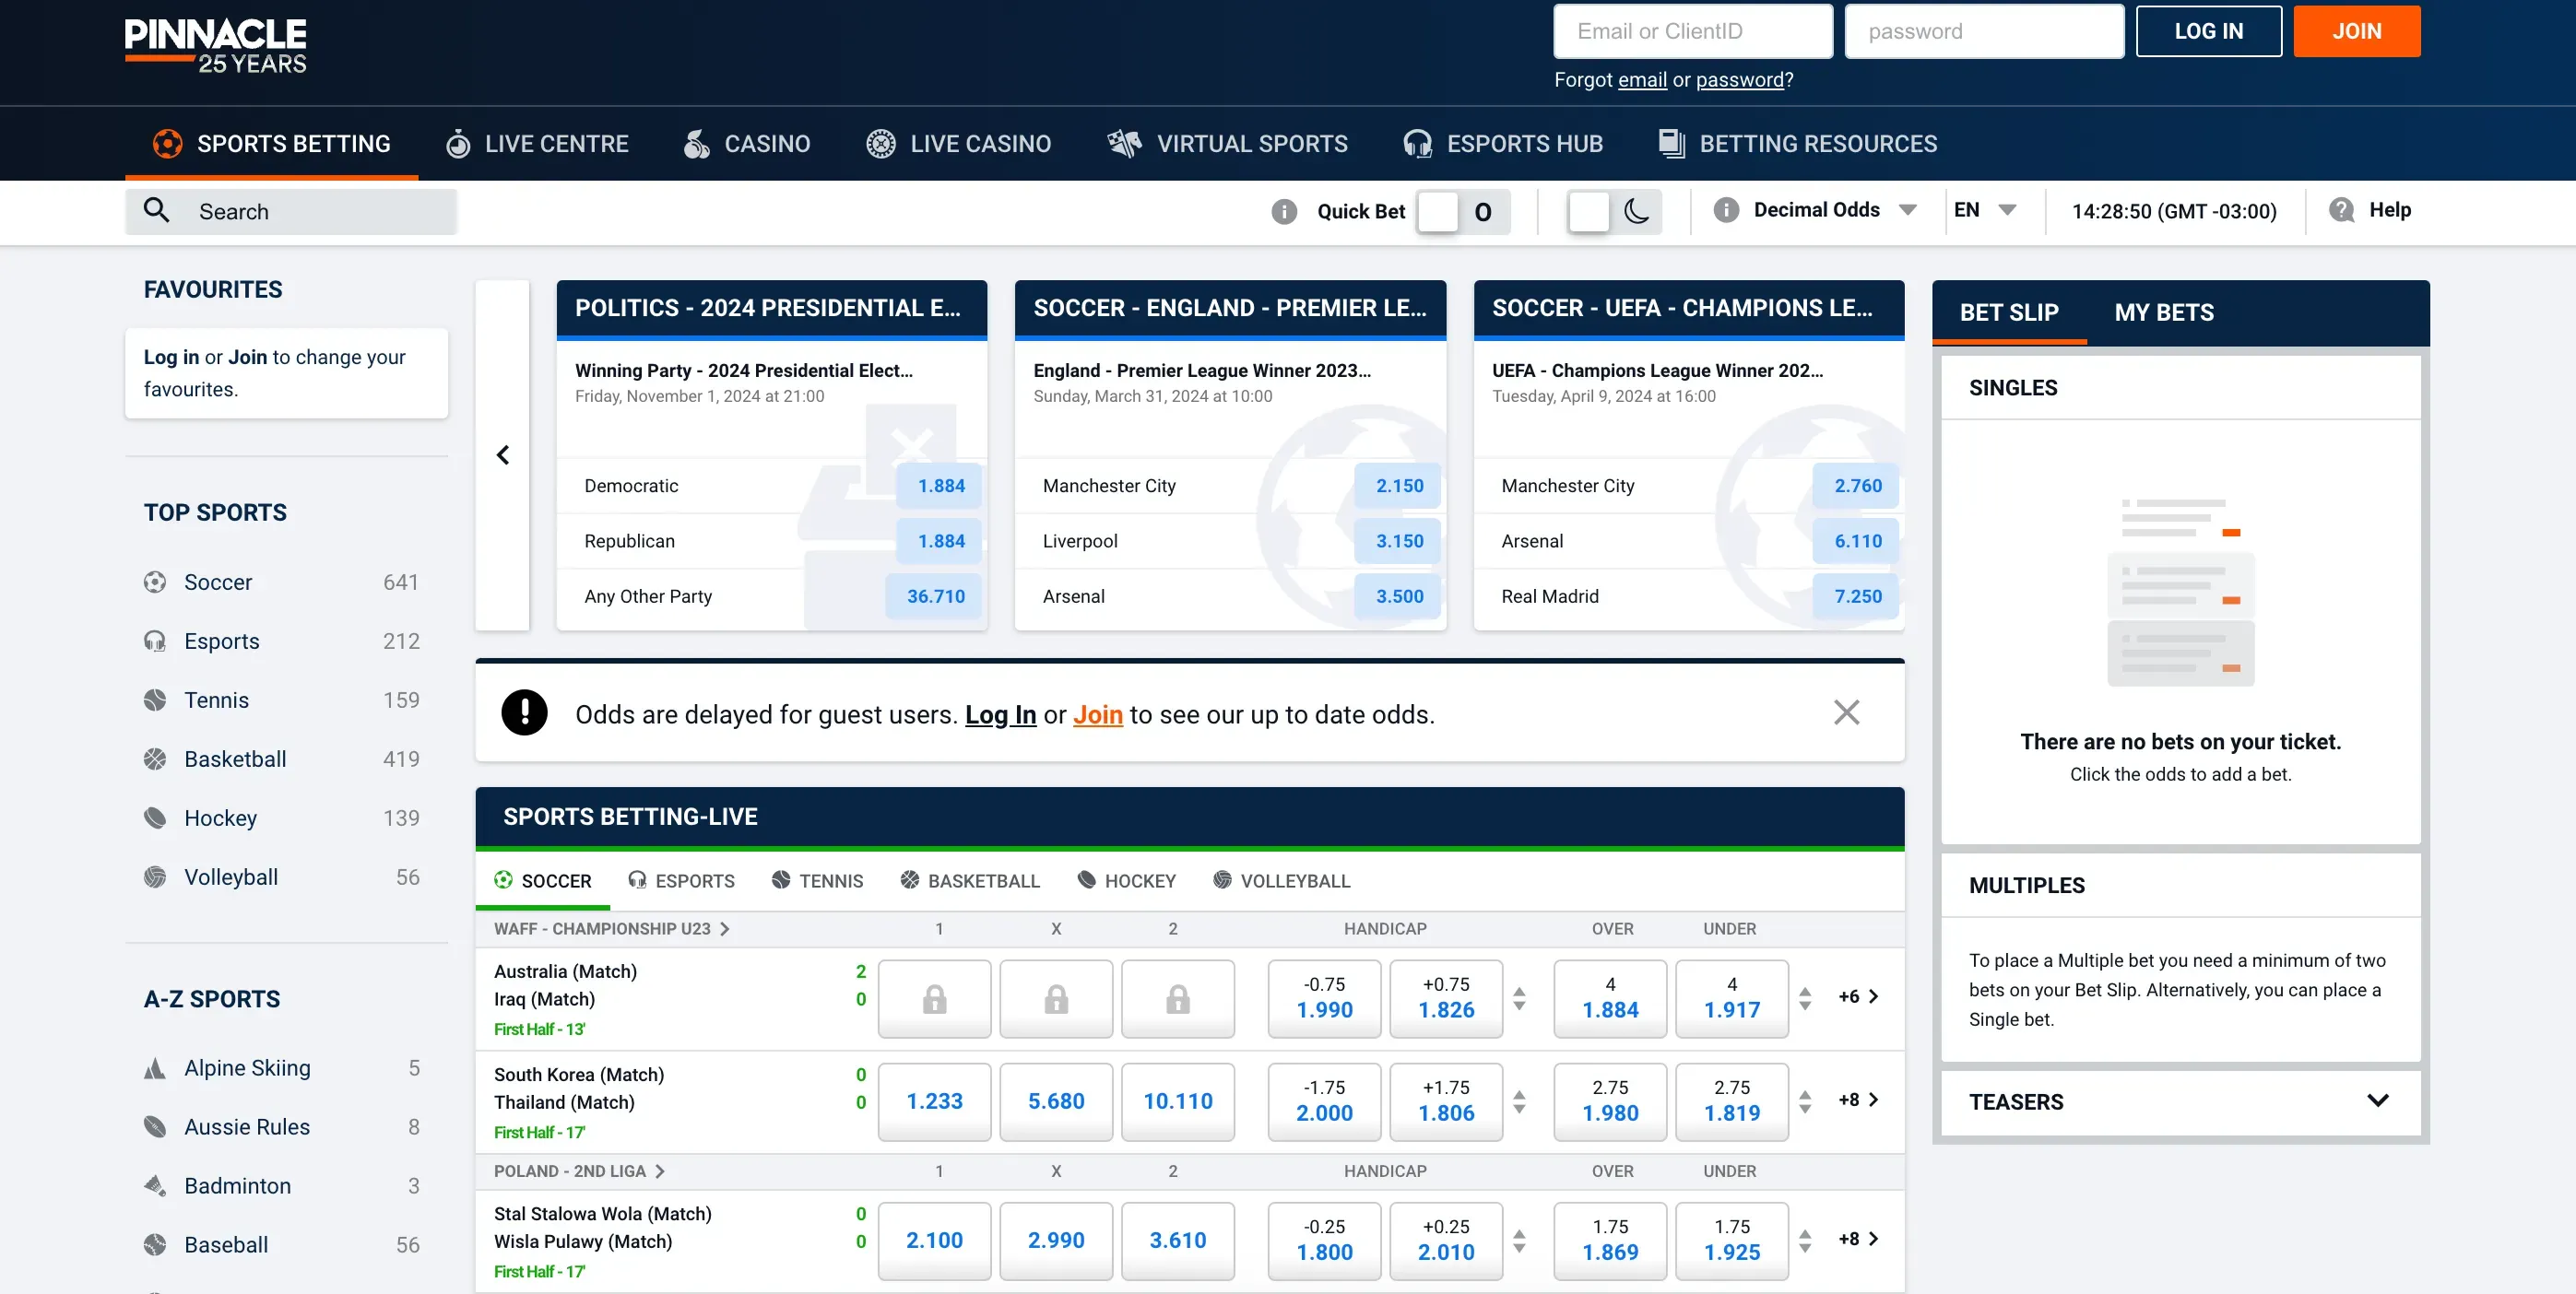Click the Decimal Odds info icon
Viewport: 2576px width, 1294px height.
click(1725, 210)
